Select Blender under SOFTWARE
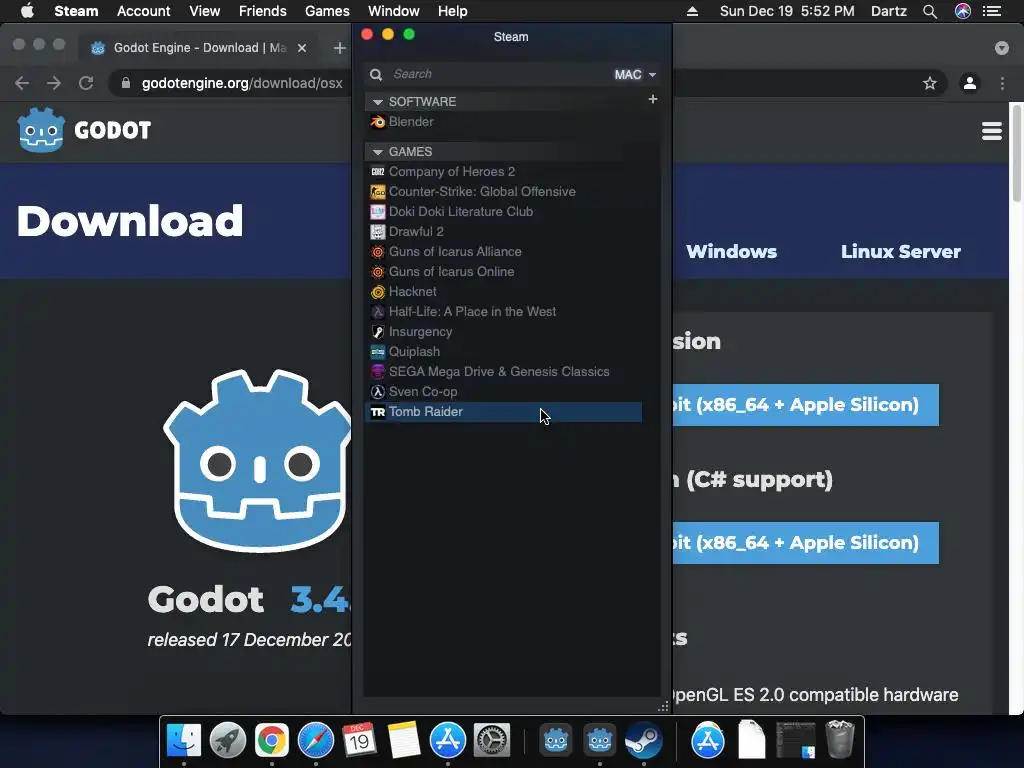This screenshot has height=768, width=1024. click(x=503, y=121)
